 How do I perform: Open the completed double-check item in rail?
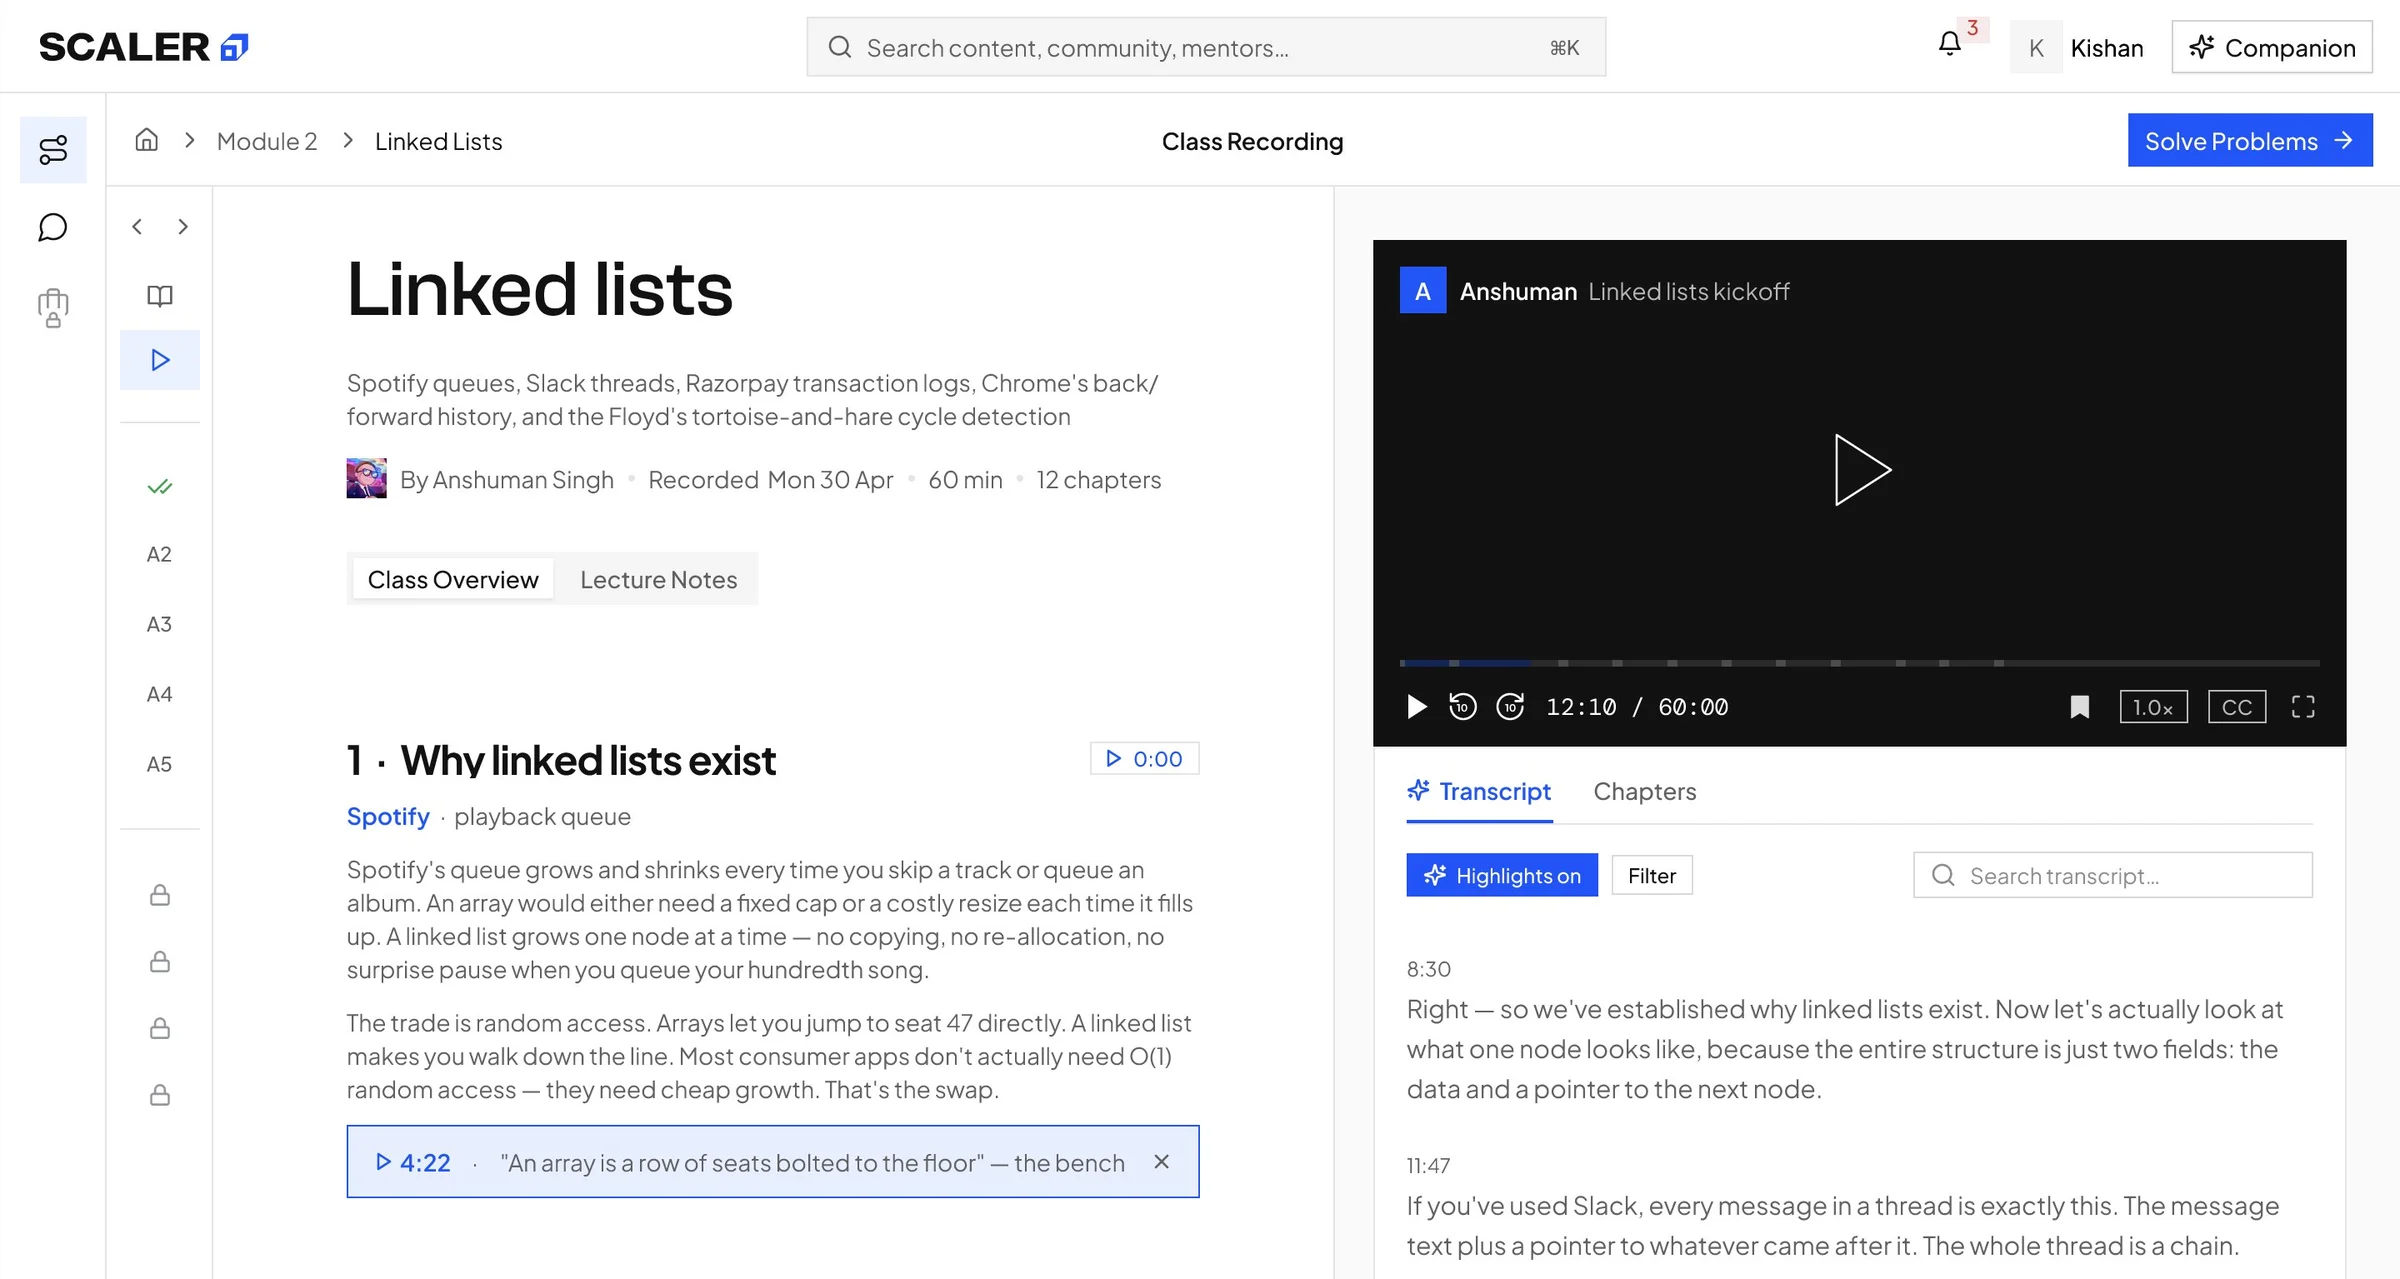pyautogui.click(x=160, y=487)
